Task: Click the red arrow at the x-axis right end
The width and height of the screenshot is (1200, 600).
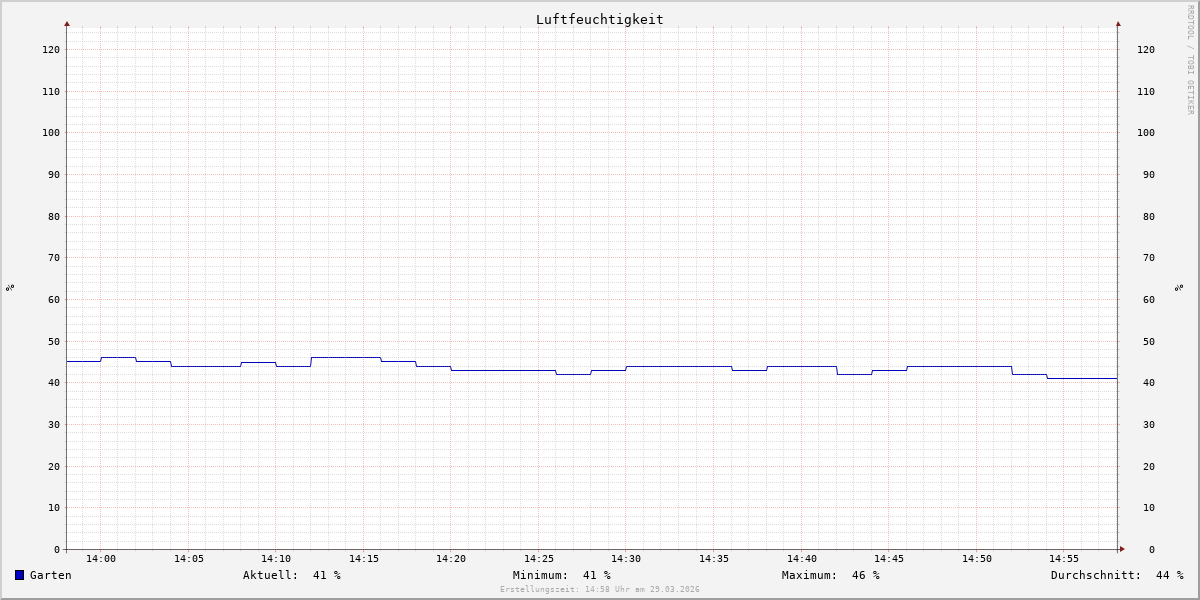Action: (x=1122, y=549)
